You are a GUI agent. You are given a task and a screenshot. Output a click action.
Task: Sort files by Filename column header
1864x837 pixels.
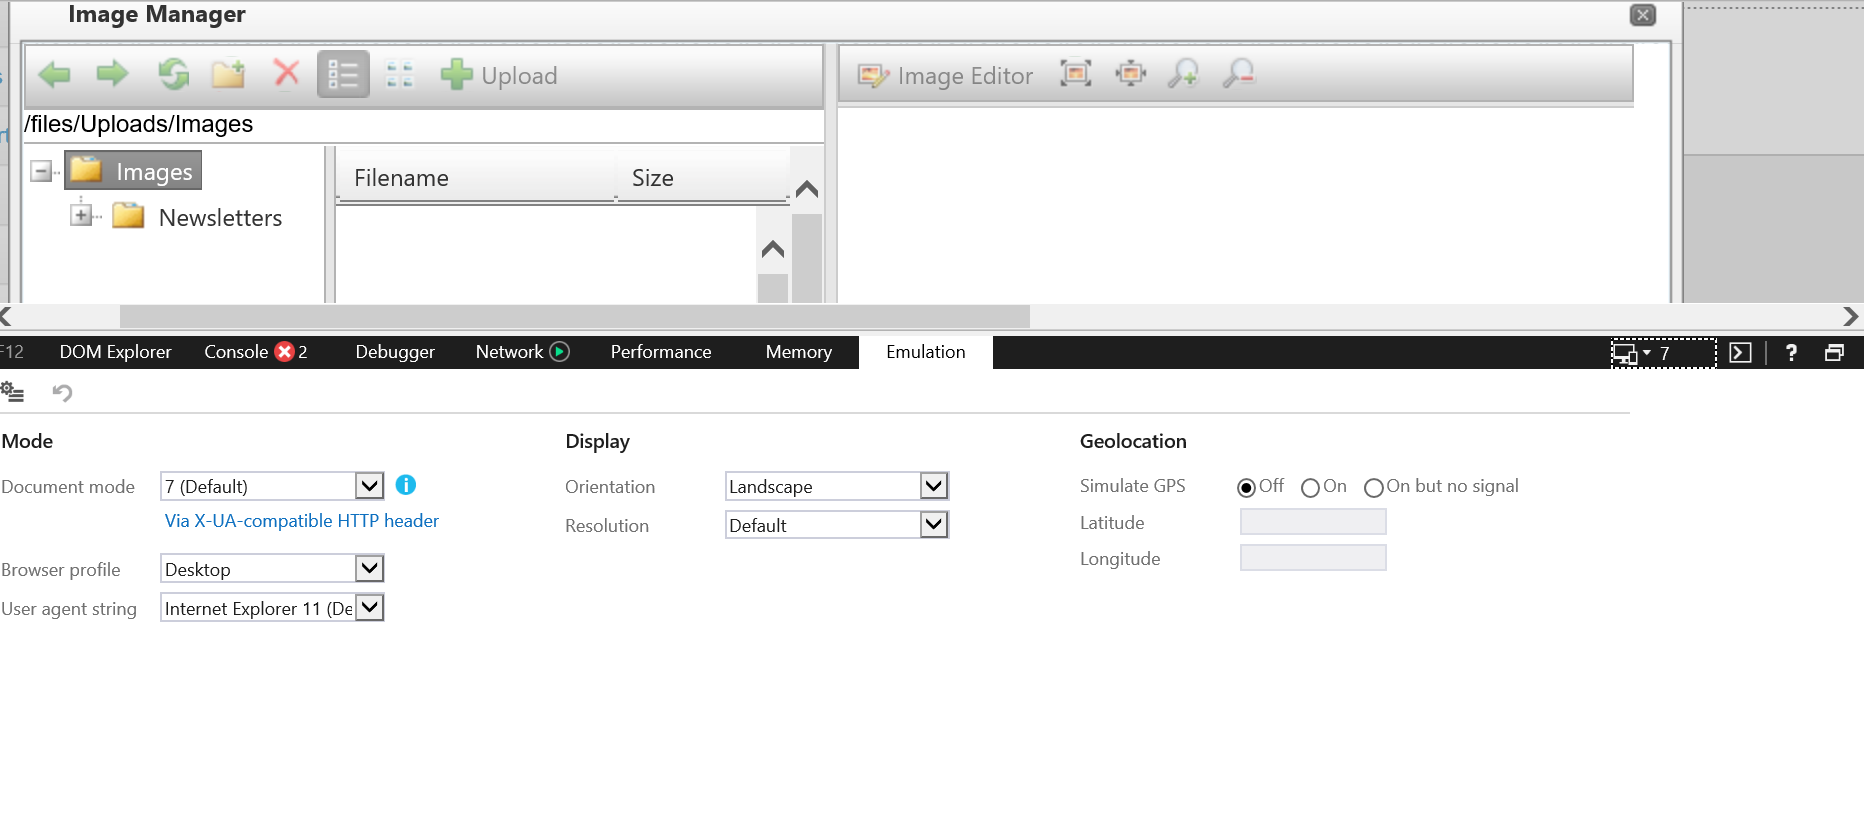click(x=475, y=178)
